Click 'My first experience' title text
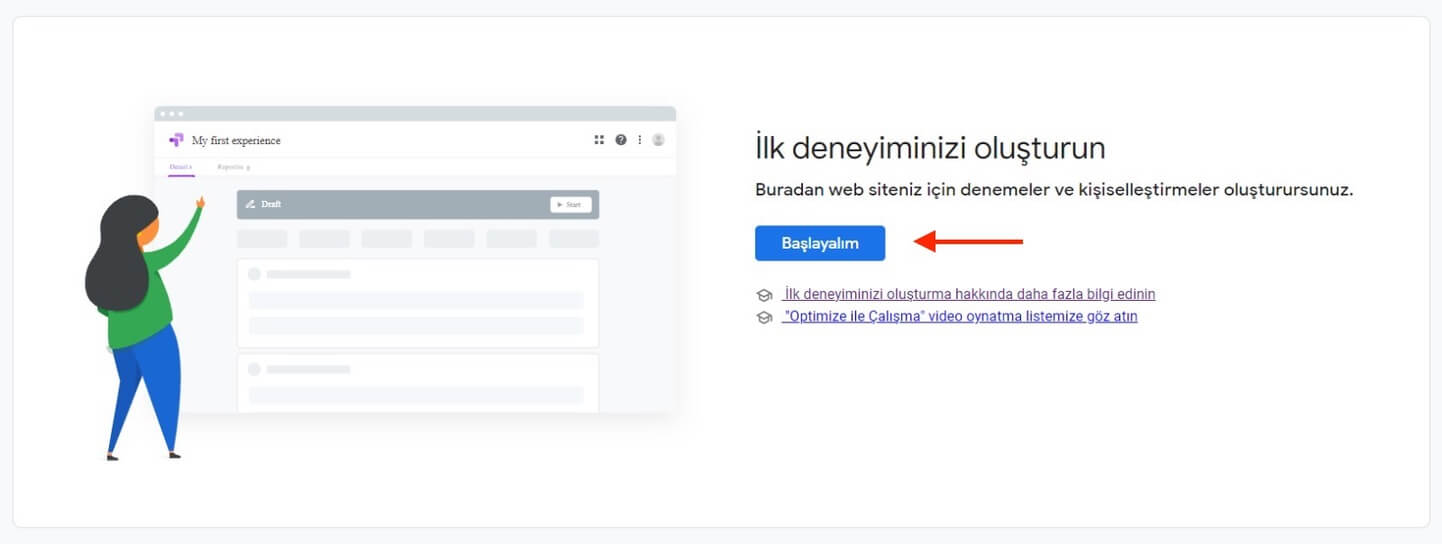The height and width of the screenshot is (544, 1442). 236,140
